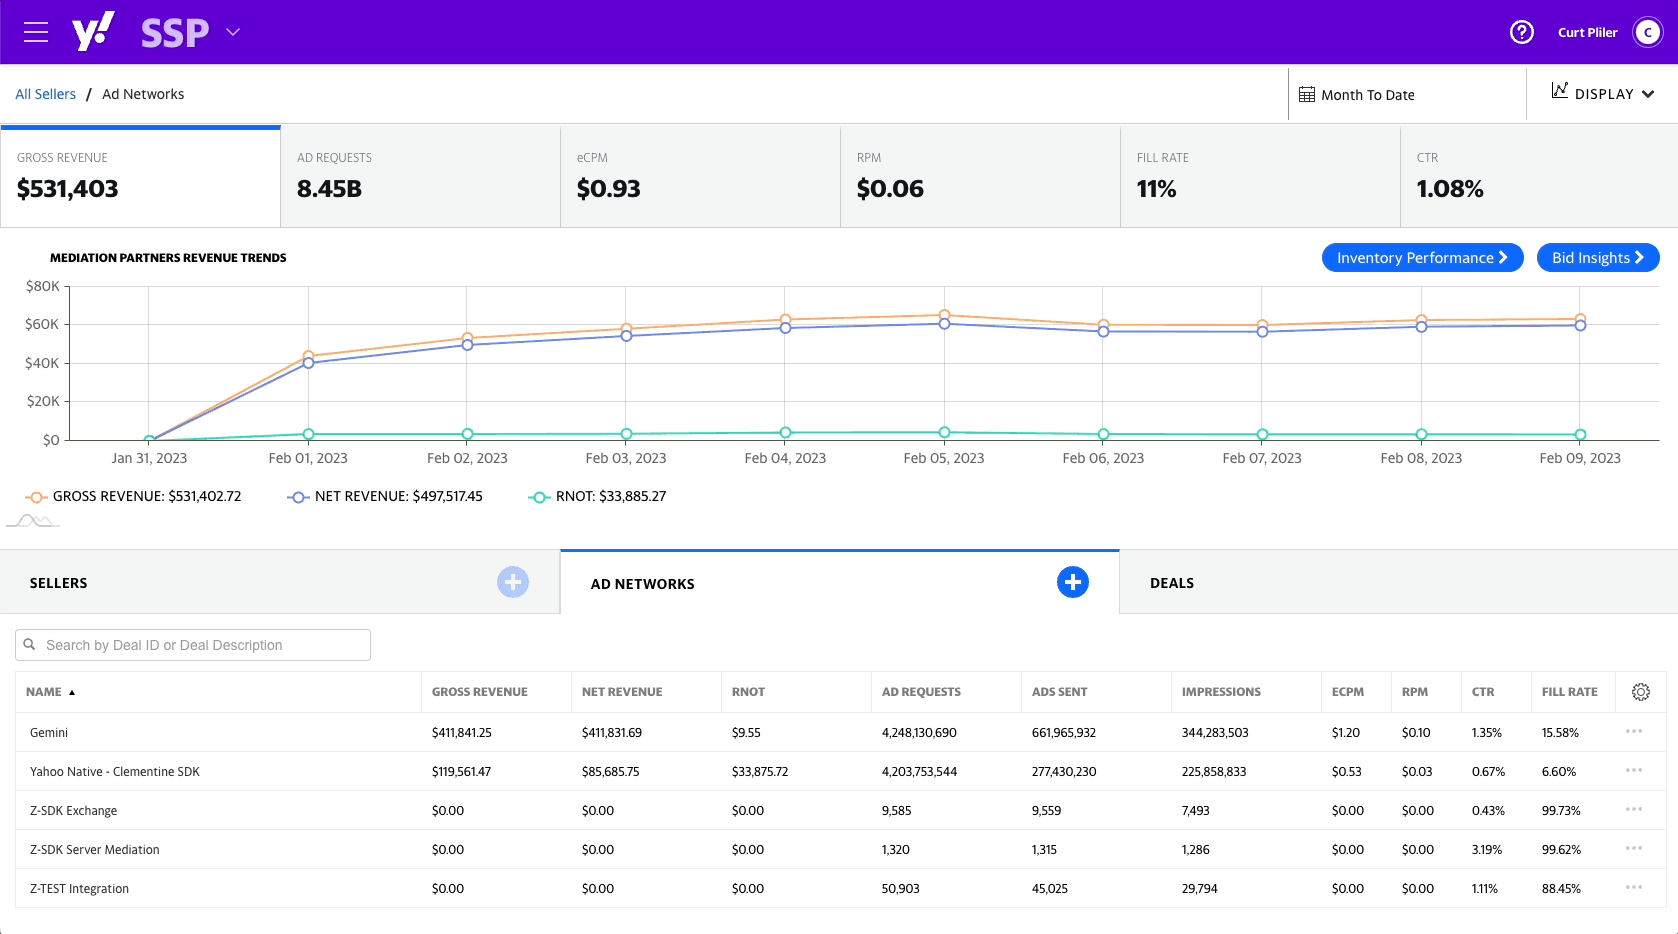Click the chart icon next to DISPLAY
This screenshot has width=1678, height=934.
pyautogui.click(x=1560, y=91)
